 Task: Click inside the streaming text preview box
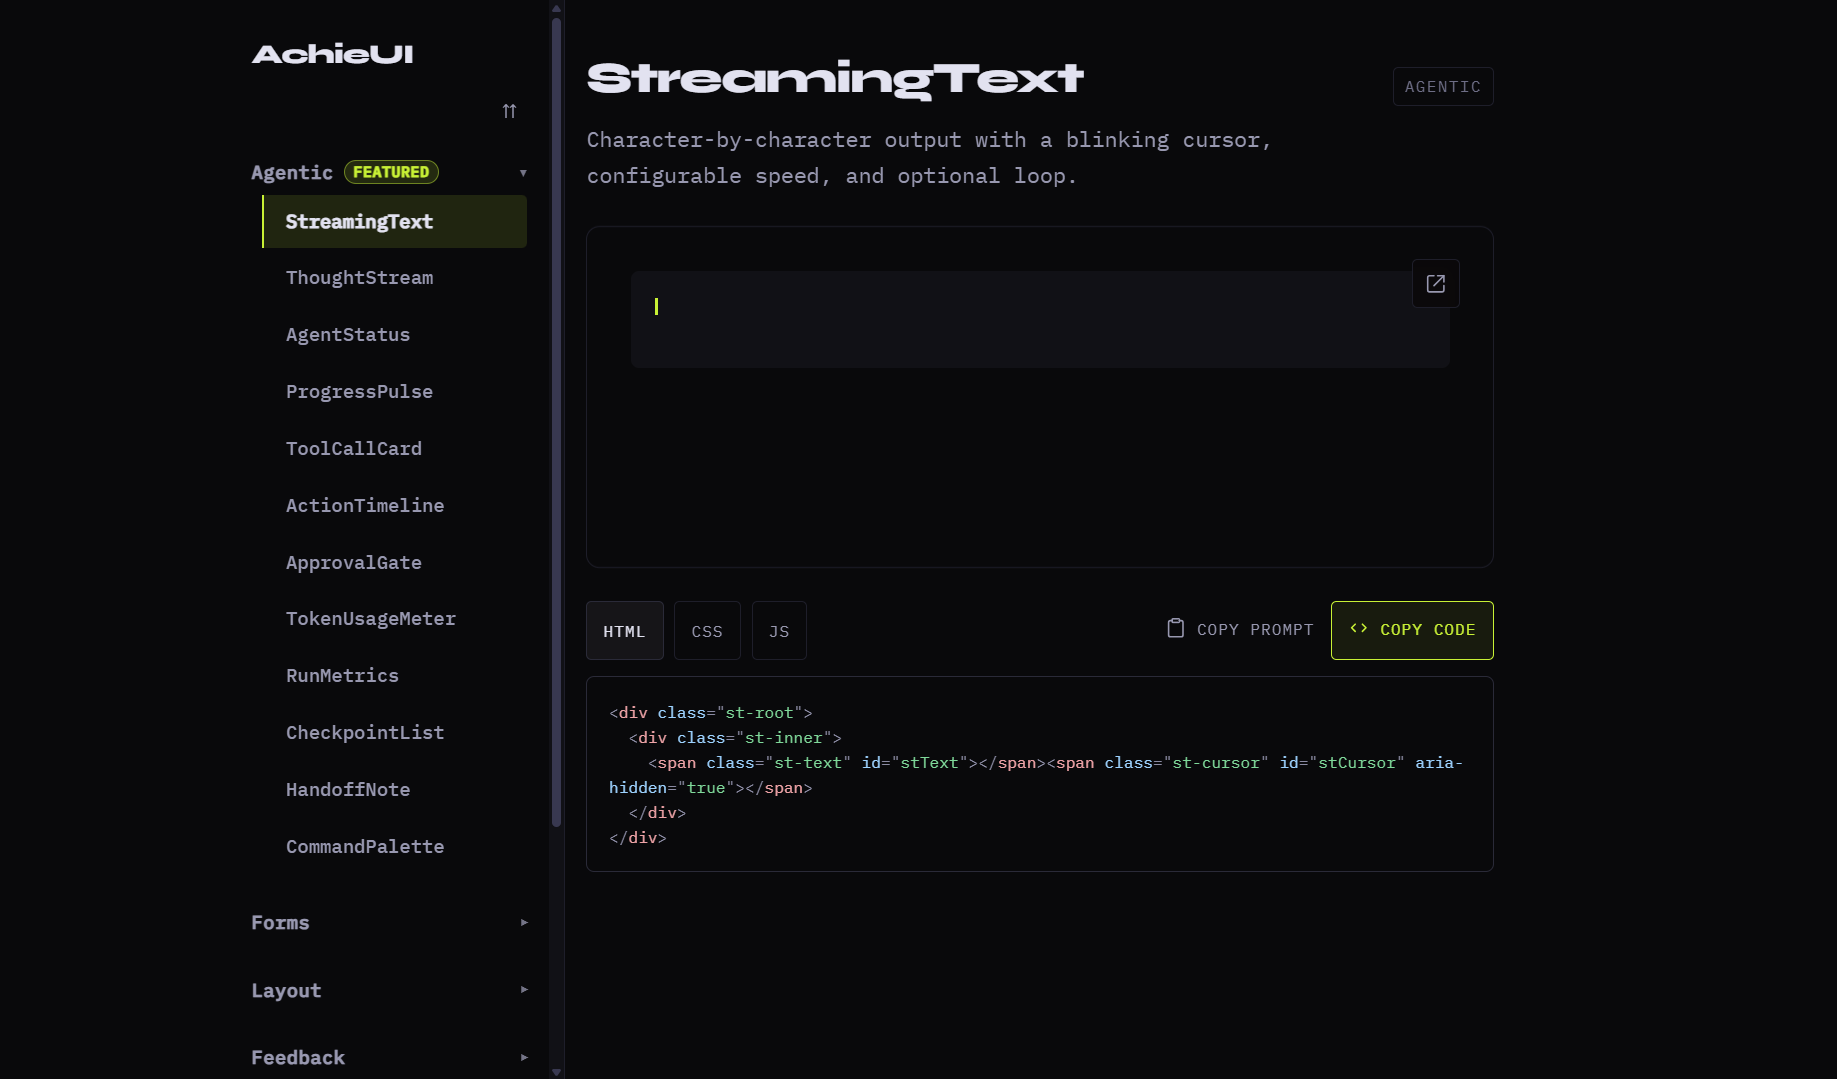1038,320
